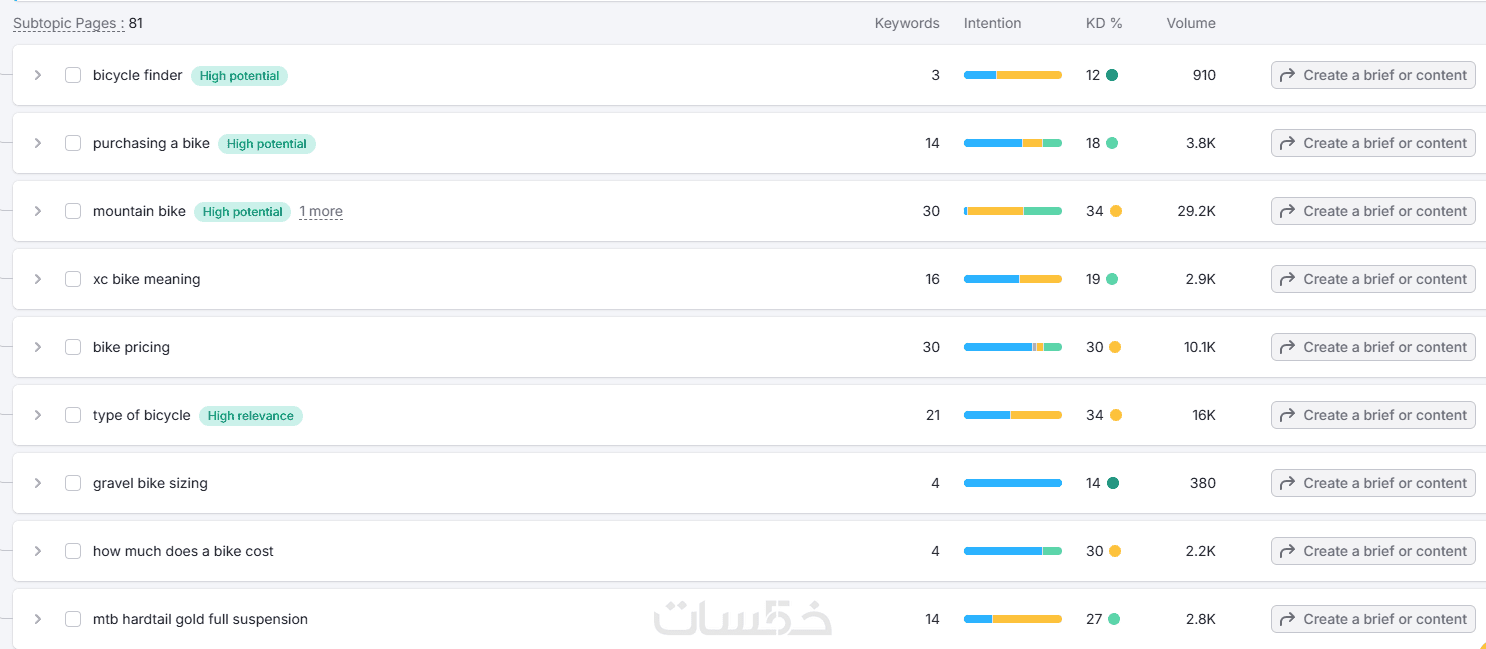Click the KD dot for gravel bike sizing

tap(1113, 483)
